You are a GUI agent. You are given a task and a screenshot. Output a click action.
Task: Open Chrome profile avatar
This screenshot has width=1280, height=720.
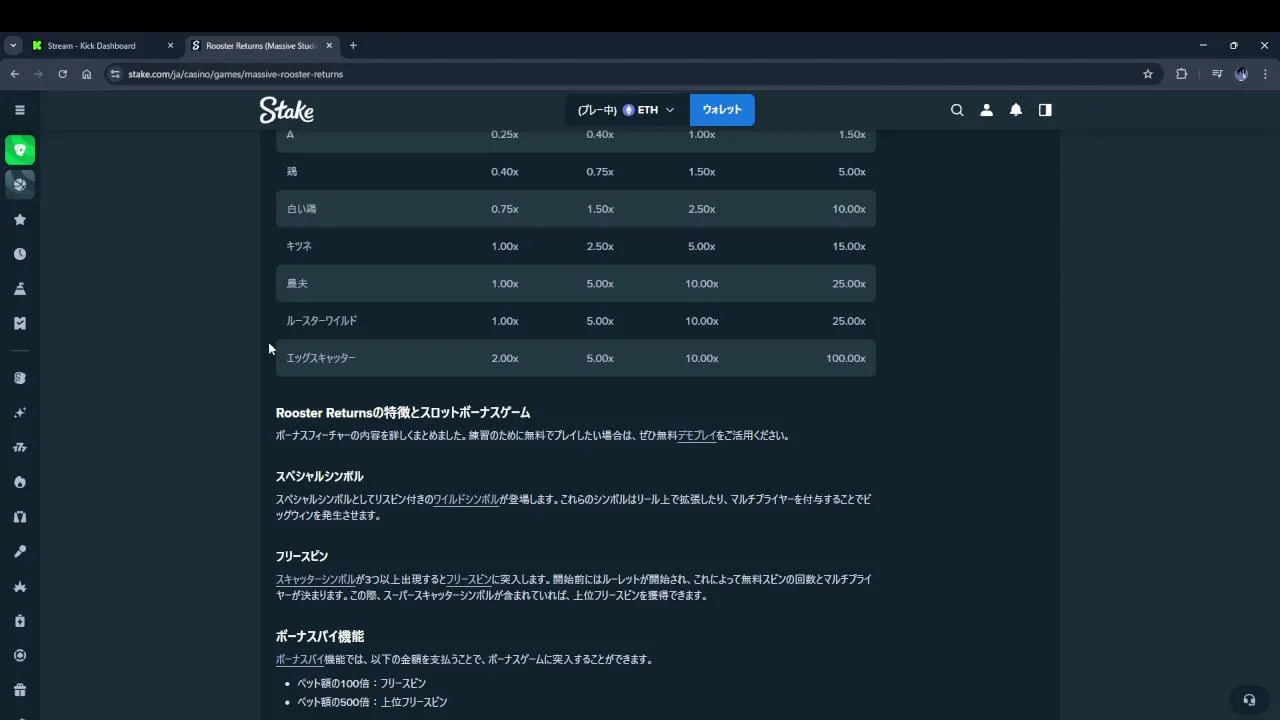coord(1241,74)
